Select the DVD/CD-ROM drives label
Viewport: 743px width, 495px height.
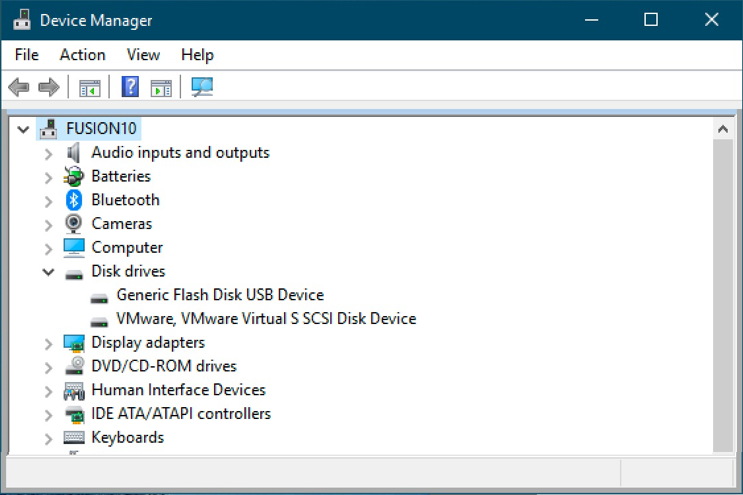click(x=164, y=366)
